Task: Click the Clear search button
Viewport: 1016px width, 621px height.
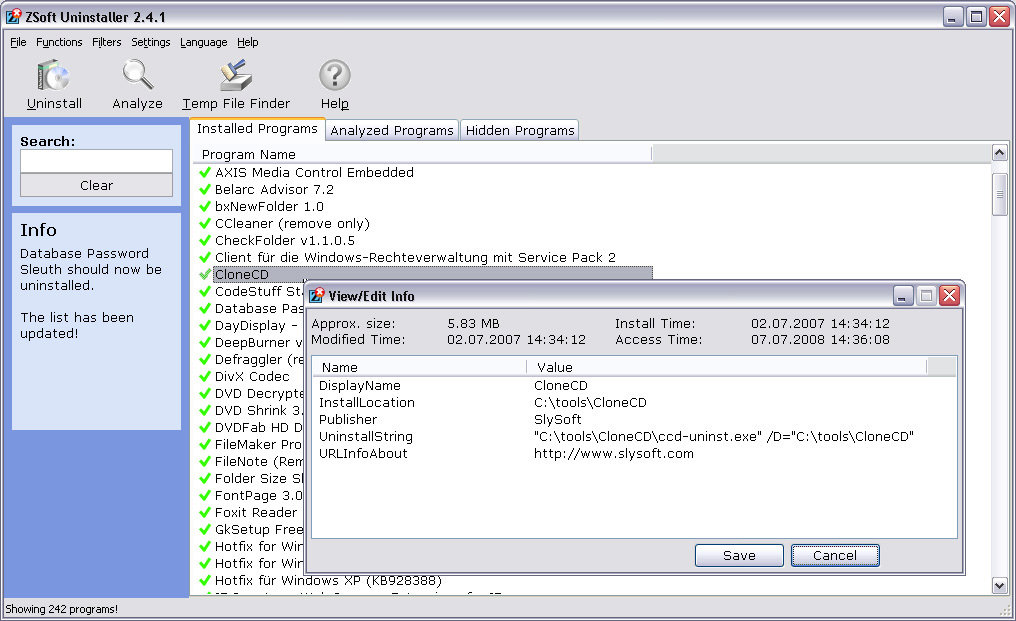Action: point(97,185)
